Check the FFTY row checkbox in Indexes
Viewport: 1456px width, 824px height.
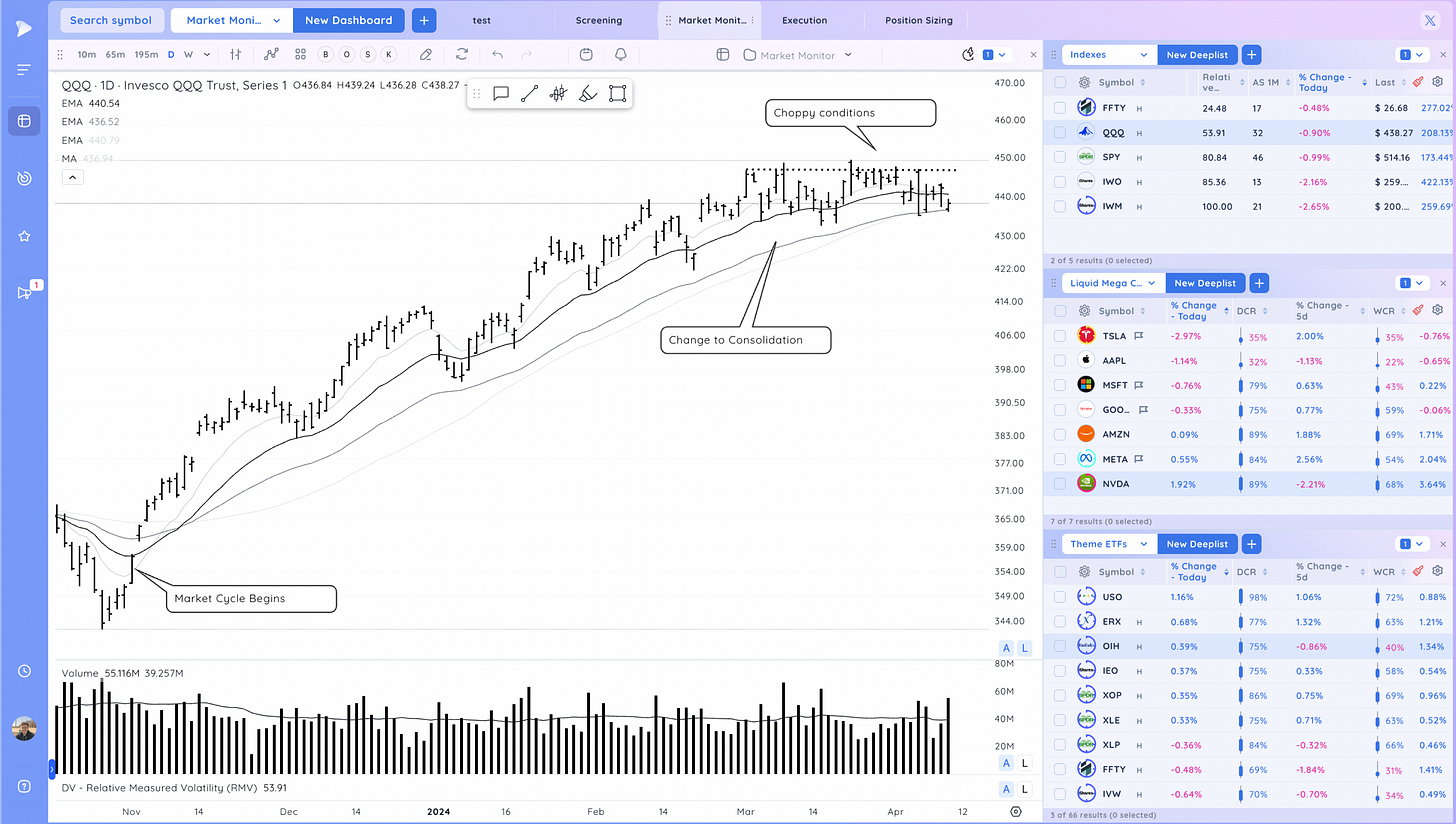(x=1060, y=107)
